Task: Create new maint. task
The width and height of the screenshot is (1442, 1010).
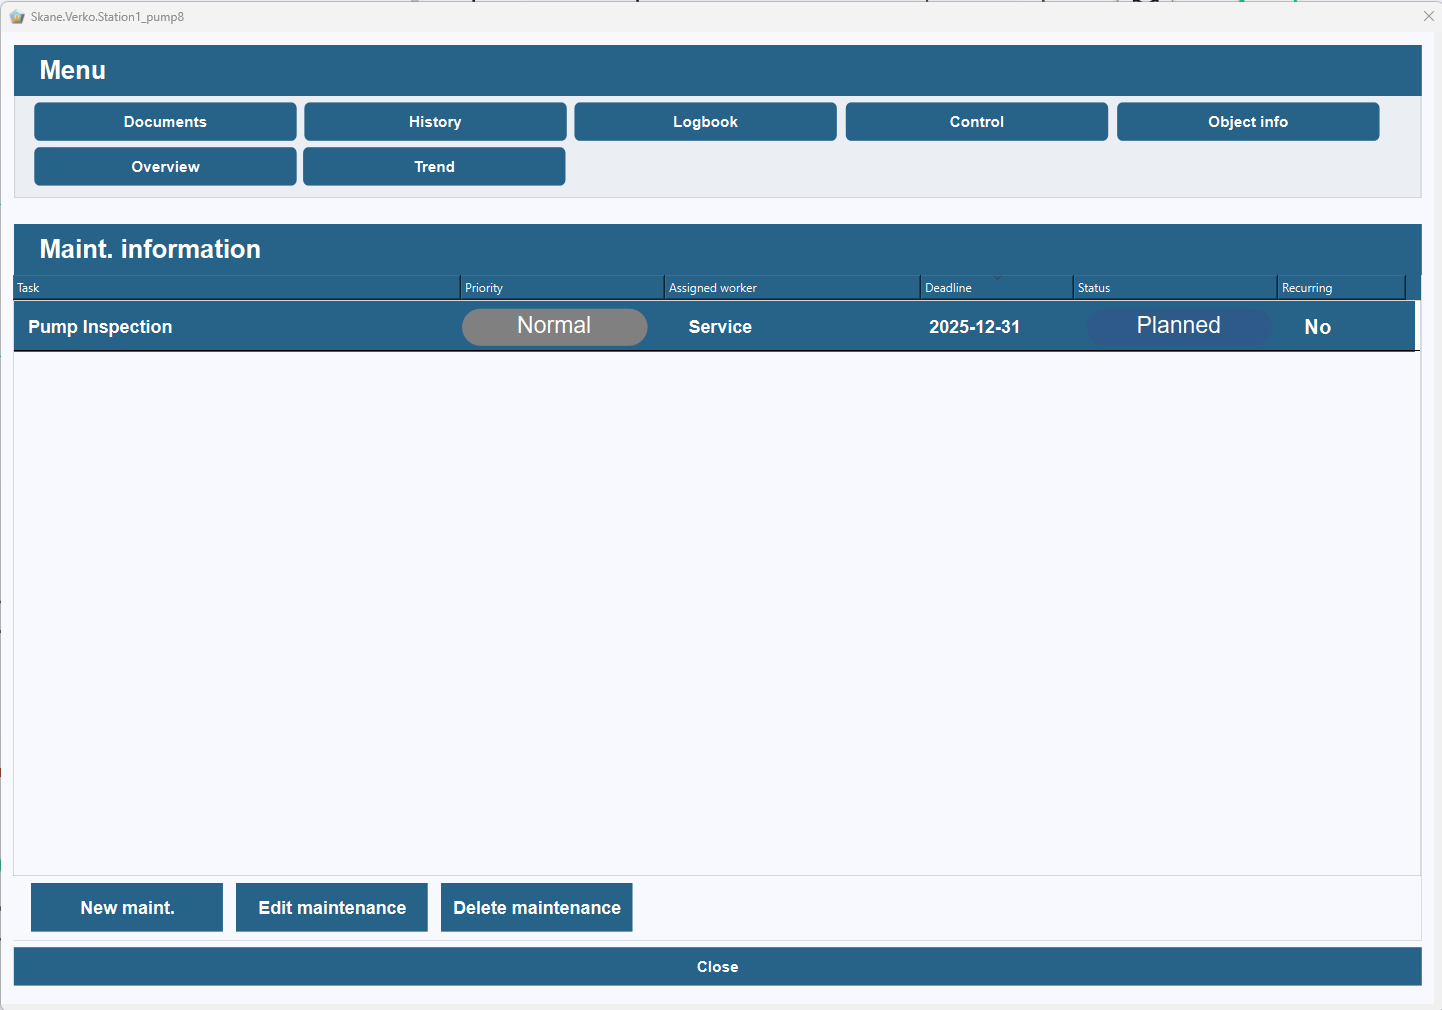Action: pos(127,907)
